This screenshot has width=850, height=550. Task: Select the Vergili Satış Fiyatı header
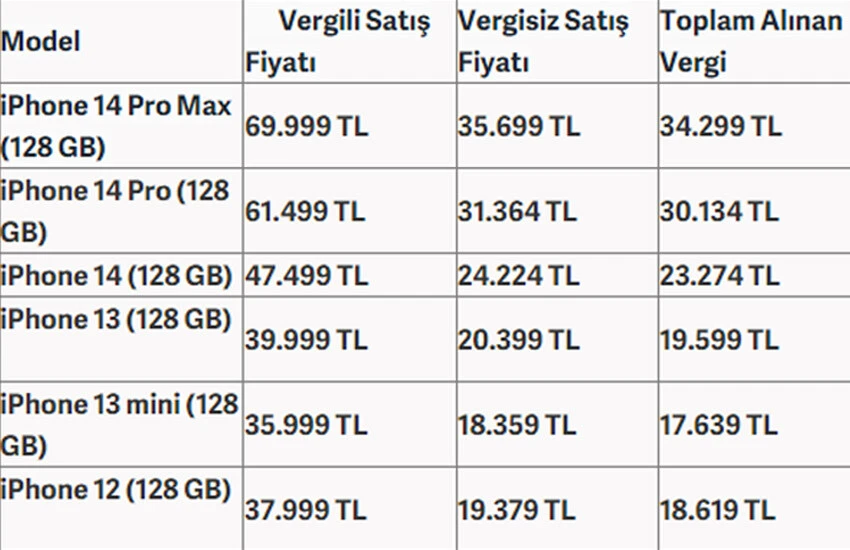tap(340, 42)
